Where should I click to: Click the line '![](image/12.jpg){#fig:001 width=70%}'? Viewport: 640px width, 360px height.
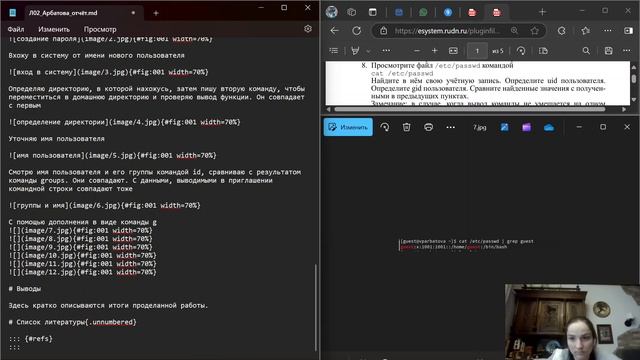pos(82,272)
